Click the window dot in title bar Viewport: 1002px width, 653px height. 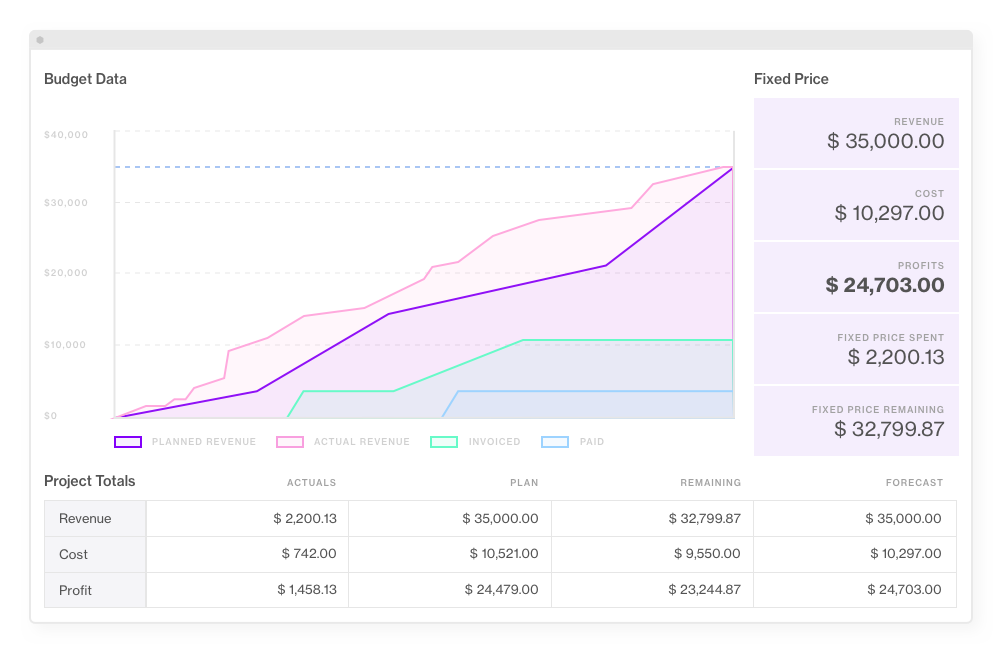[40, 40]
